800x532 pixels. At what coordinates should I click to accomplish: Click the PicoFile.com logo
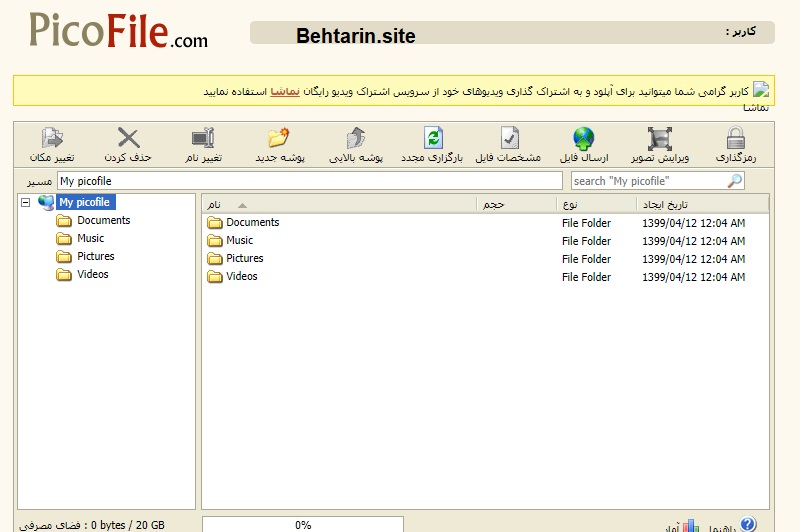118,30
